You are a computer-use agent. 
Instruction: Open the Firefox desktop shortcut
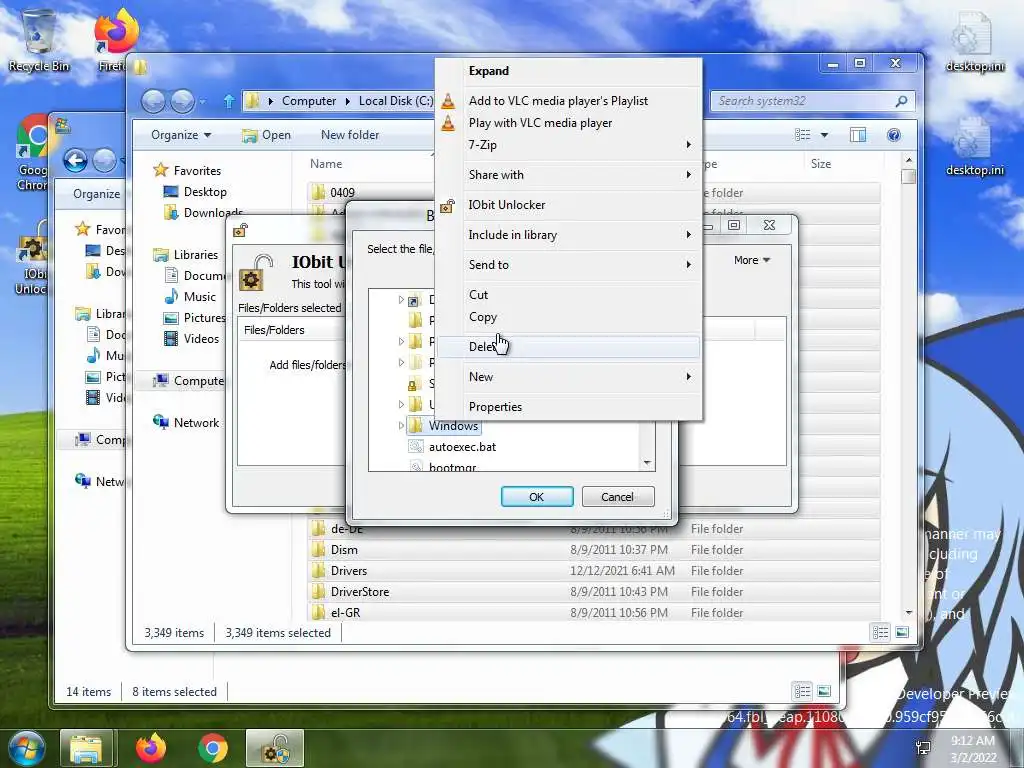[x=115, y=39]
